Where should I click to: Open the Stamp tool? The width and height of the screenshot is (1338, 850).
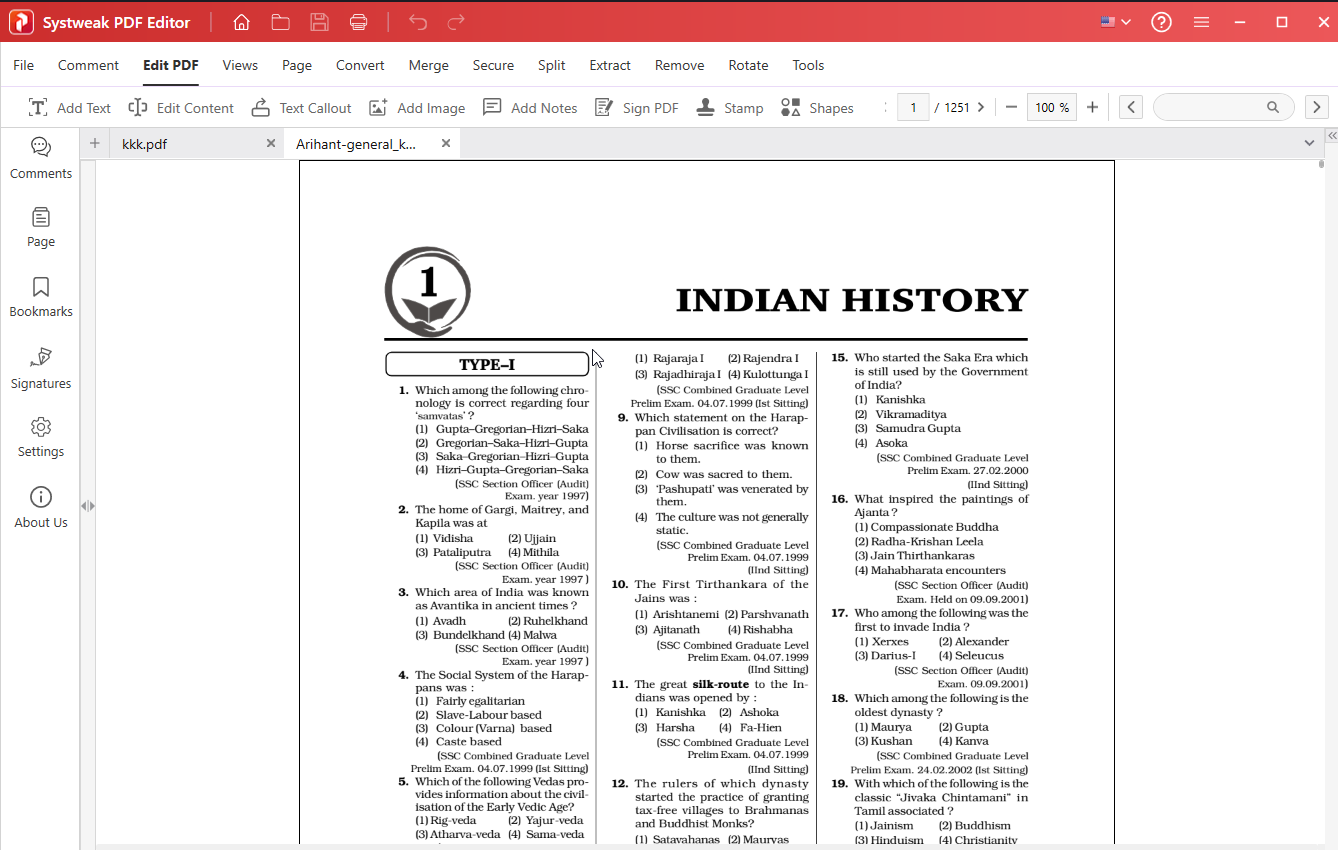tap(730, 107)
